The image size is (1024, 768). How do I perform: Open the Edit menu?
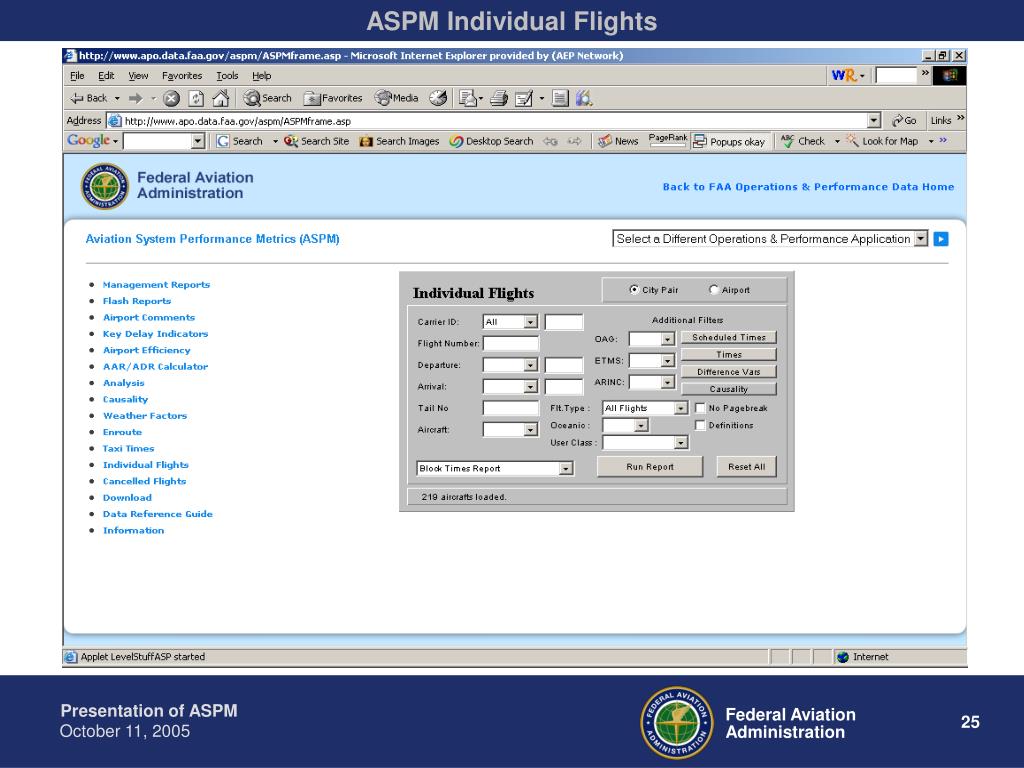(x=106, y=76)
